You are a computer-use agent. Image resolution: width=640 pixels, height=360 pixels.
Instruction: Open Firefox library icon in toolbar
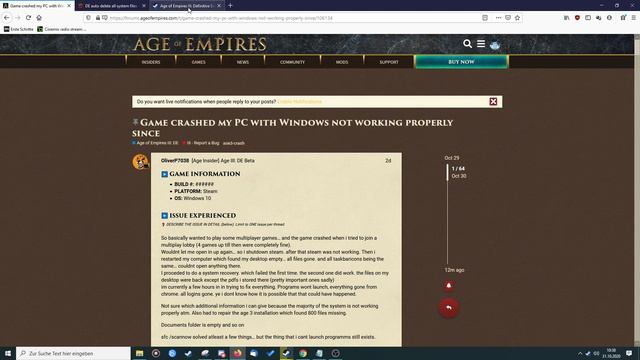567,18
